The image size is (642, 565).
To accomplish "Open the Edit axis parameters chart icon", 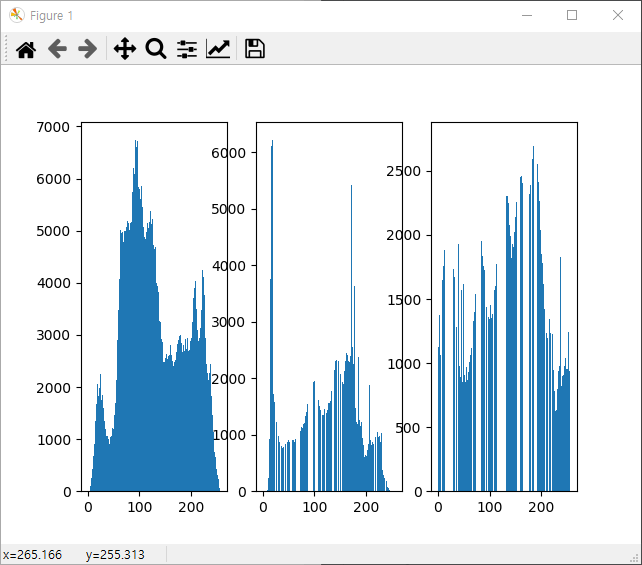I will tap(218, 49).
